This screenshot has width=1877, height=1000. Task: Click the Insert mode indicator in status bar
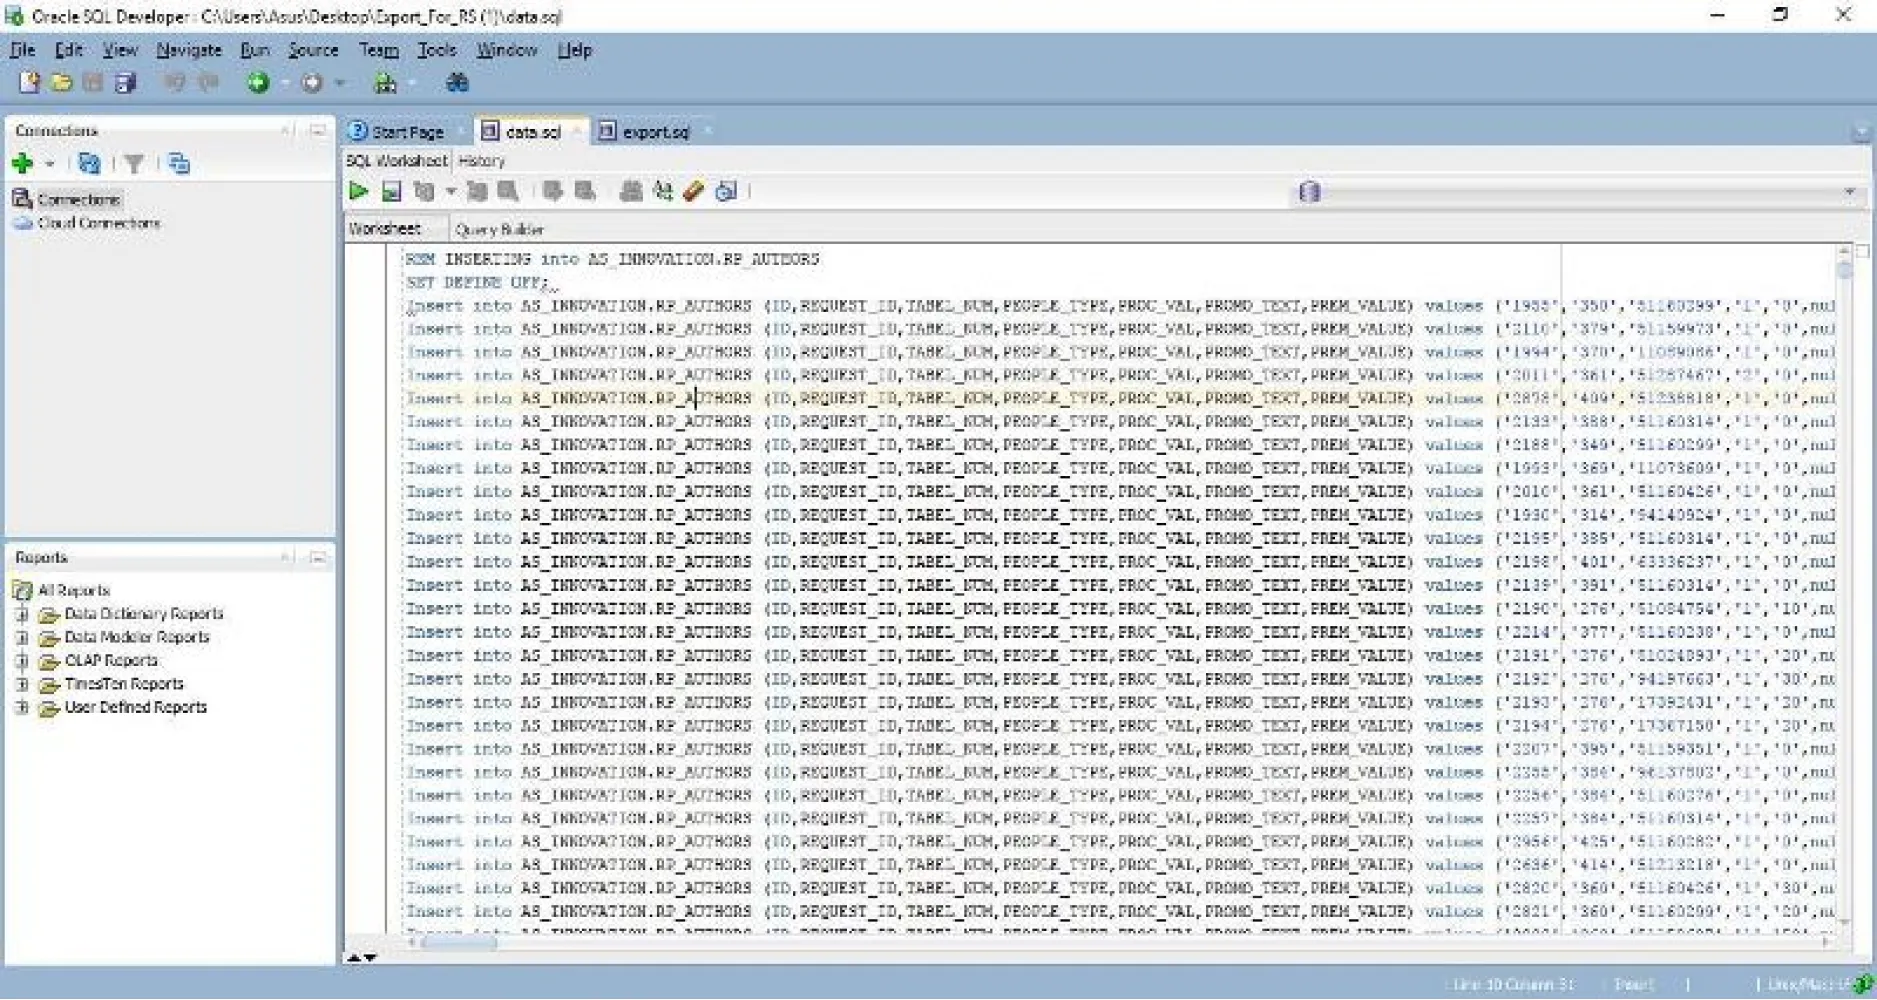point(1634,985)
